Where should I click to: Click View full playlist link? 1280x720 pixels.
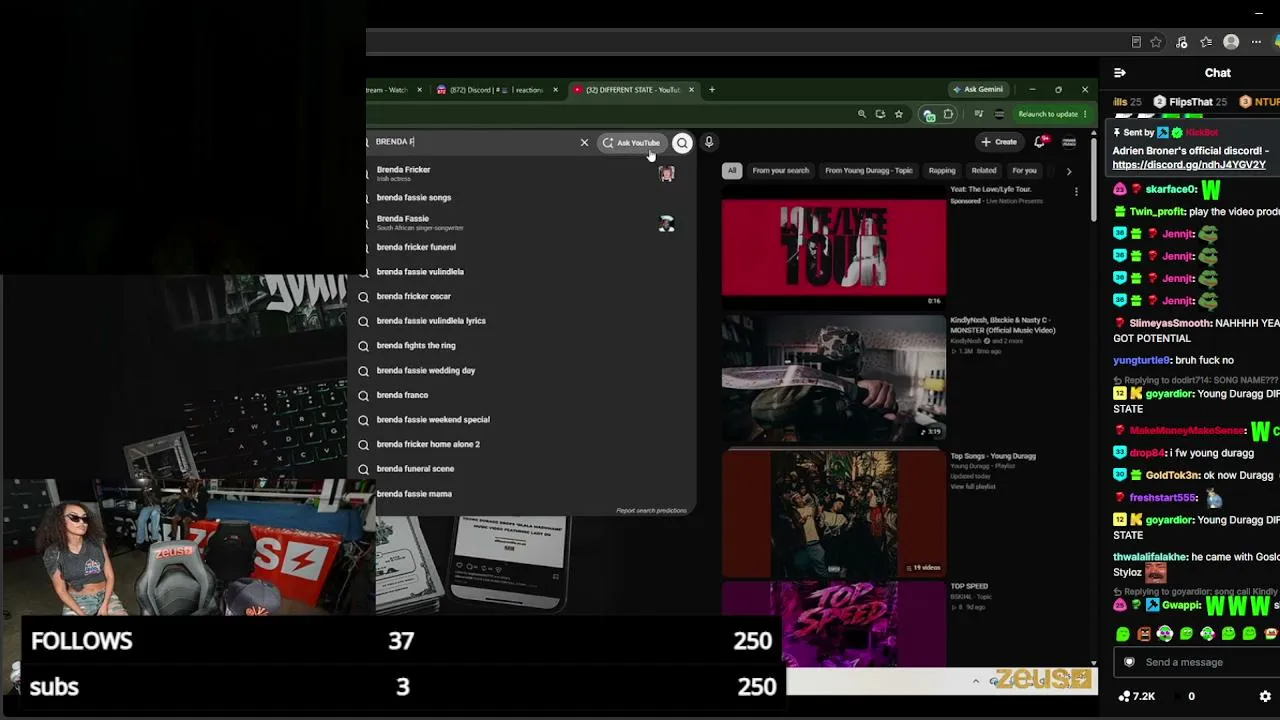click(x=971, y=486)
